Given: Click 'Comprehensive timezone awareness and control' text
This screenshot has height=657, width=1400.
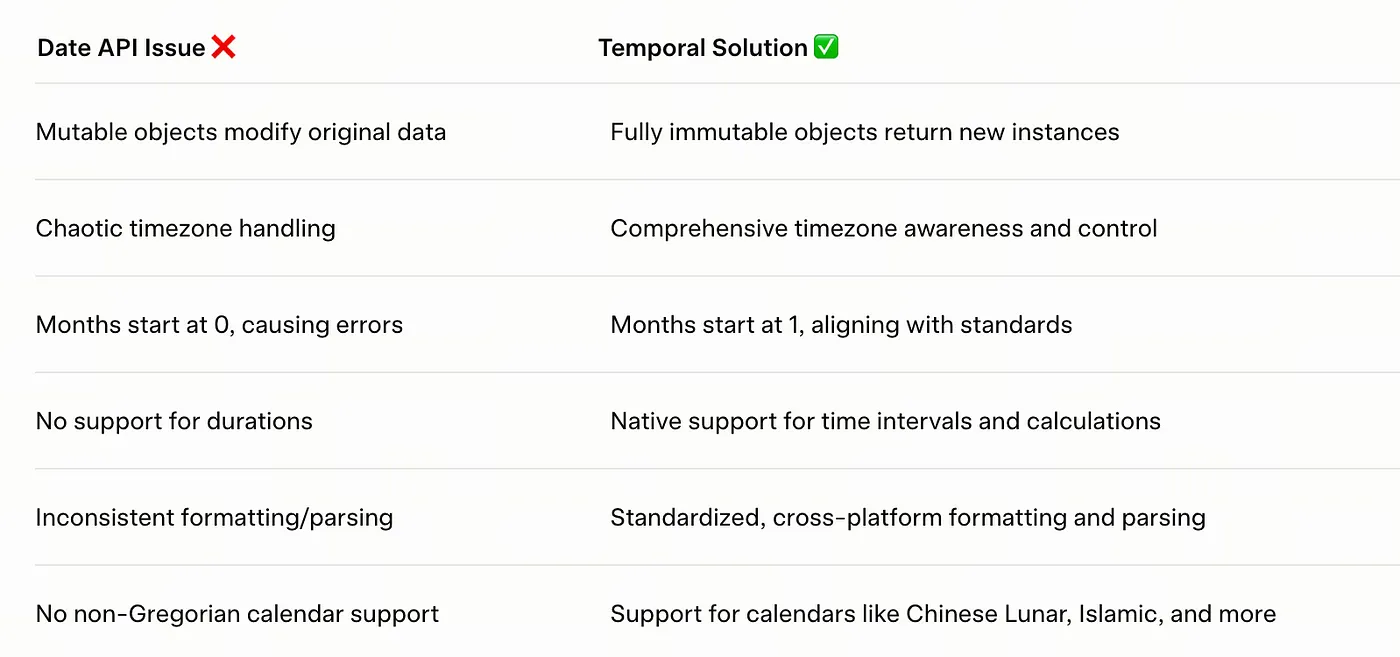Looking at the screenshot, I should (884, 228).
